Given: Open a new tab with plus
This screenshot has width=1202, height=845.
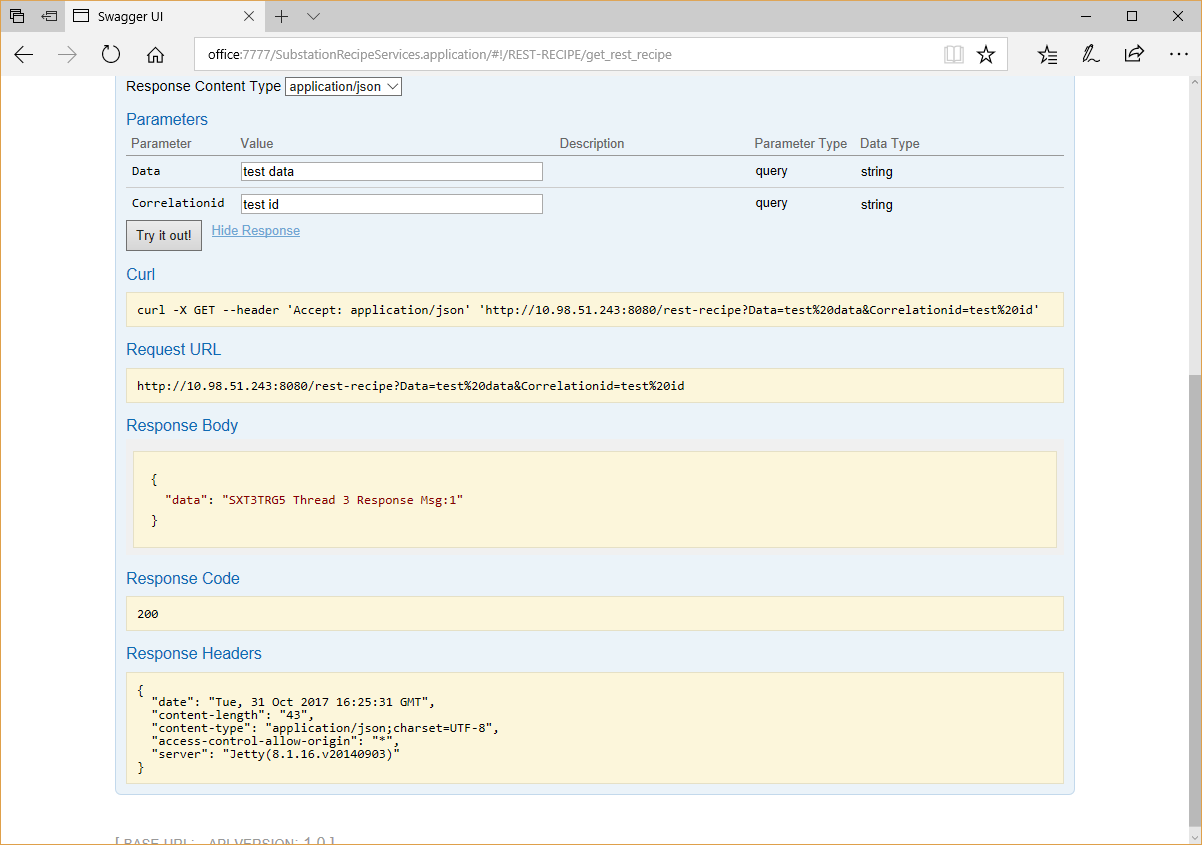Looking at the screenshot, I should (282, 17).
